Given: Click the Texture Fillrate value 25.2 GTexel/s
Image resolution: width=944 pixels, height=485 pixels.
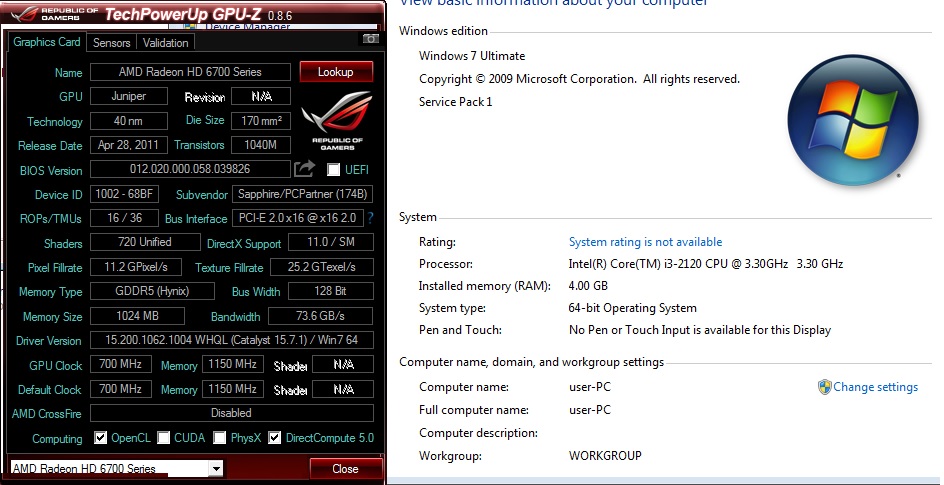Looking at the screenshot, I should [322, 267].
